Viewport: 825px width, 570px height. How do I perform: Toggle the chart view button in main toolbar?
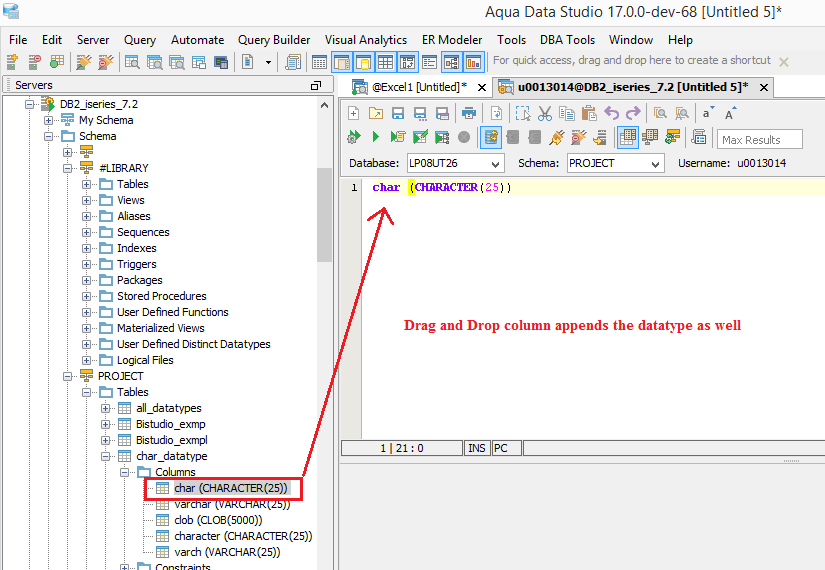pyautogui.click(x=474, y=62)
